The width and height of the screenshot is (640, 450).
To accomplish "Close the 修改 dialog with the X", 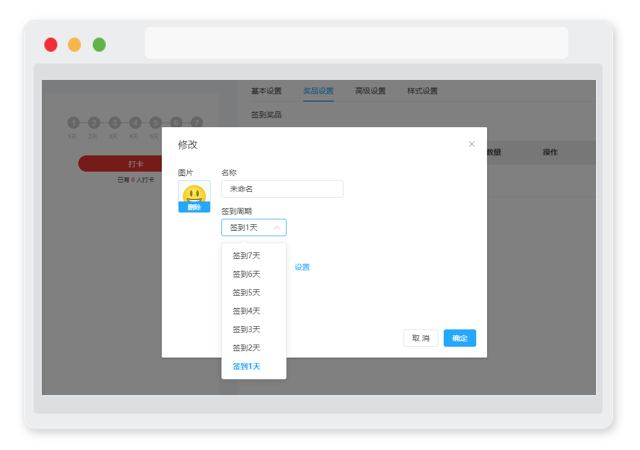I will tap(471, 144).
